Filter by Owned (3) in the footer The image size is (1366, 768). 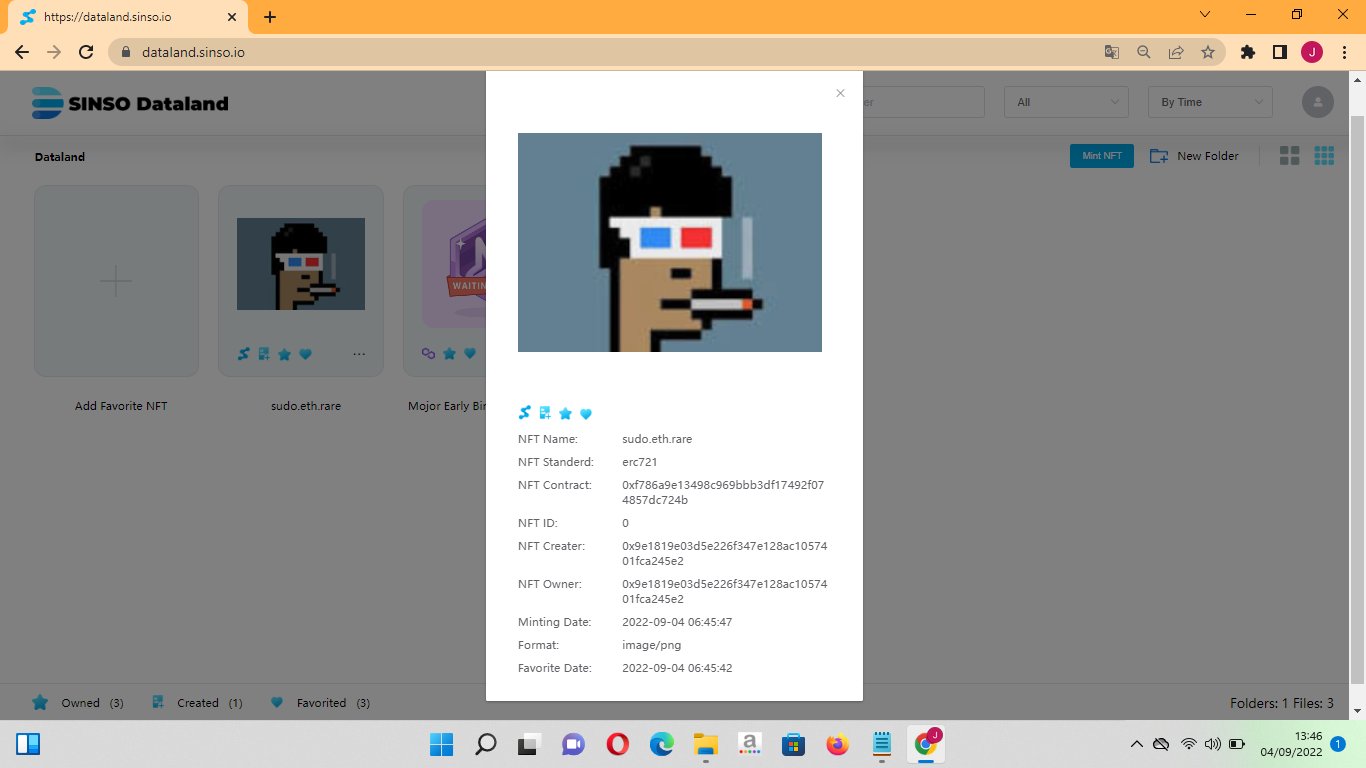click(78, 703)
